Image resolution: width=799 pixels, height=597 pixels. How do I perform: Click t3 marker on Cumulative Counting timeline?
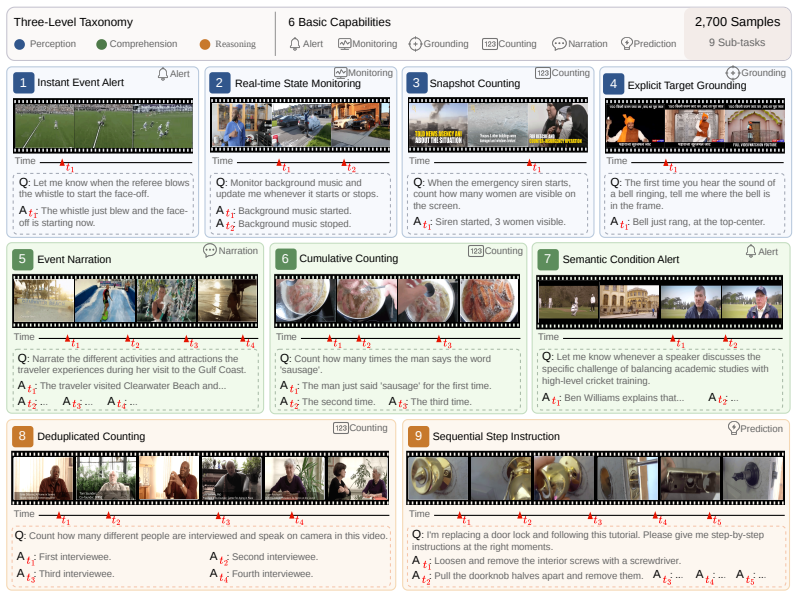(440, 341)
